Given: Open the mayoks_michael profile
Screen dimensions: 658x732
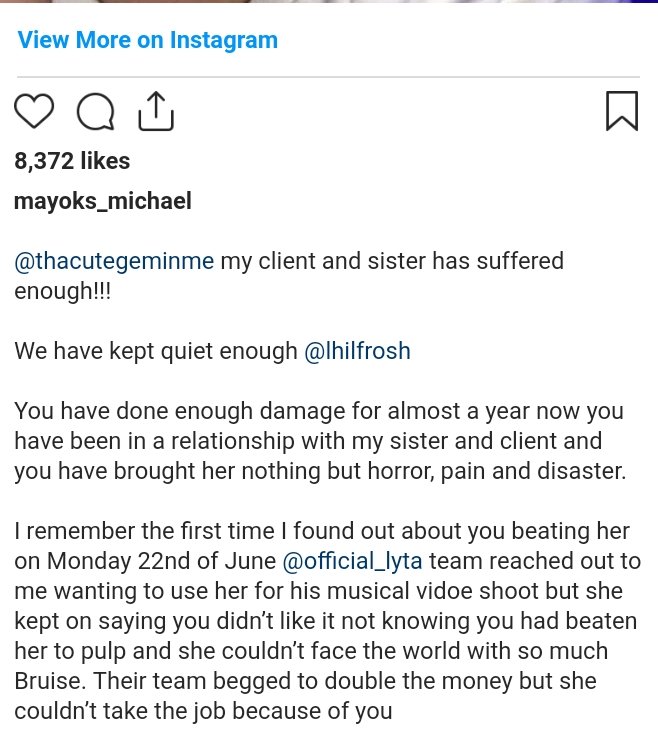Looking at the screenshot, I should pos(103,201).
